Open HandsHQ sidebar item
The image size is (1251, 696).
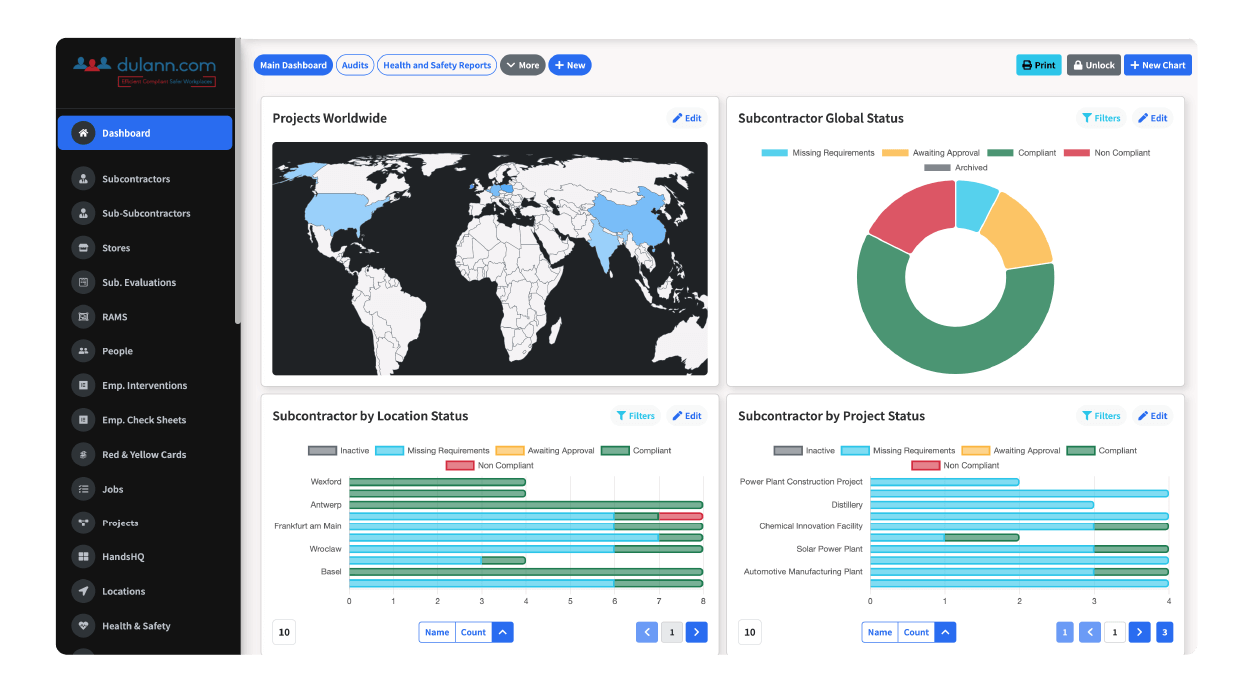coord(123,556)
